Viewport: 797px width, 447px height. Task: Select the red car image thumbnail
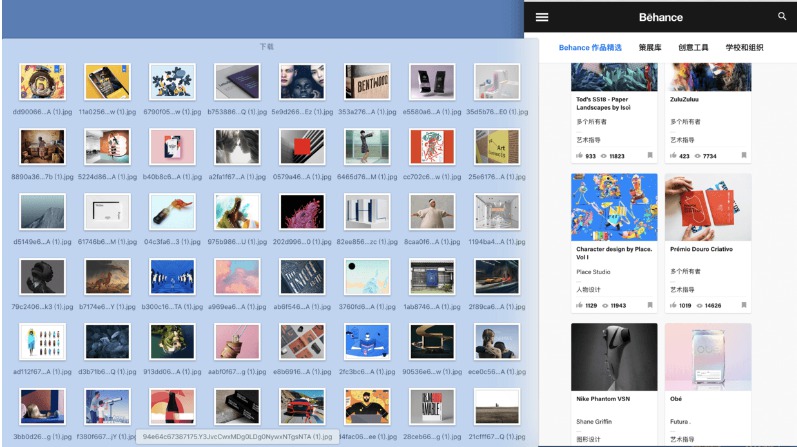(x=302, y=406)
